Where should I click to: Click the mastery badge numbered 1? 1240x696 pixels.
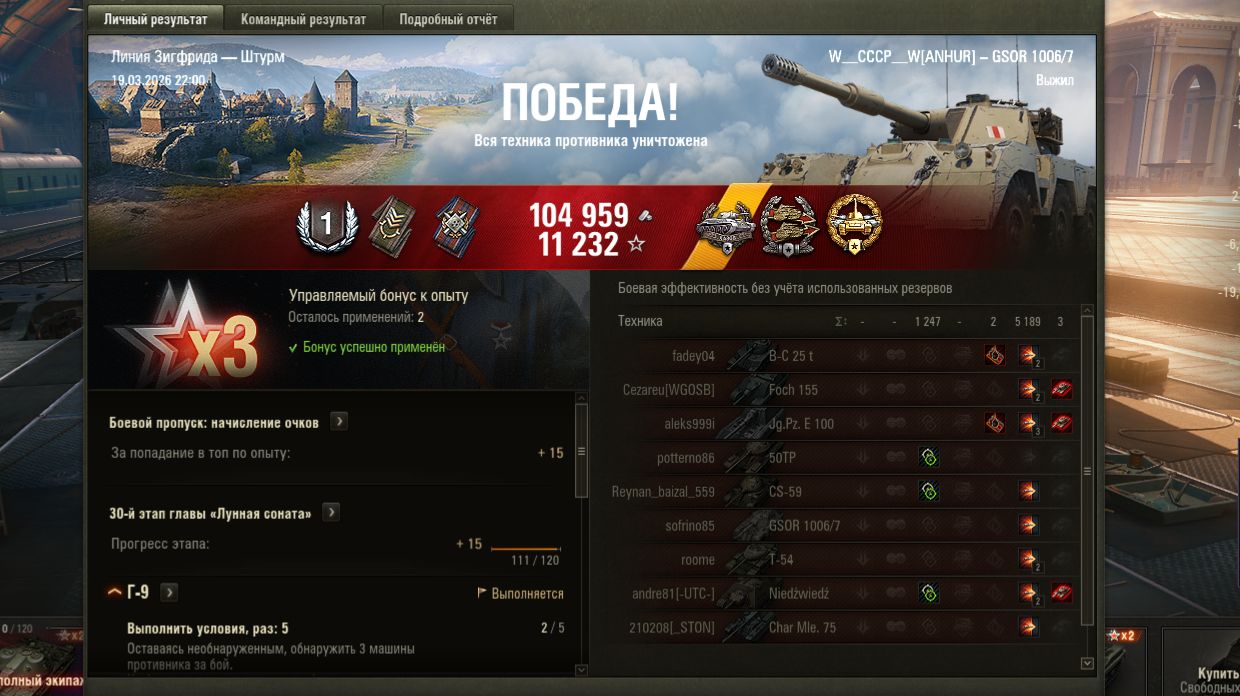[326, 225]
